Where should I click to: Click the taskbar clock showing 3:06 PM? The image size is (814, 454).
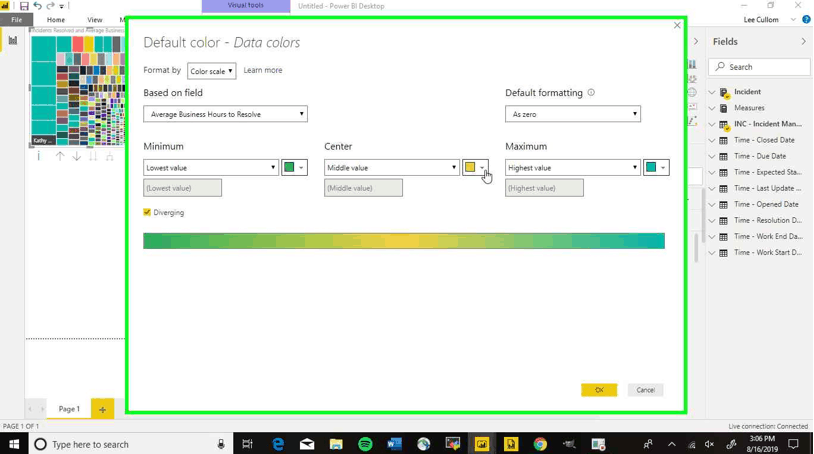[762, 444]
